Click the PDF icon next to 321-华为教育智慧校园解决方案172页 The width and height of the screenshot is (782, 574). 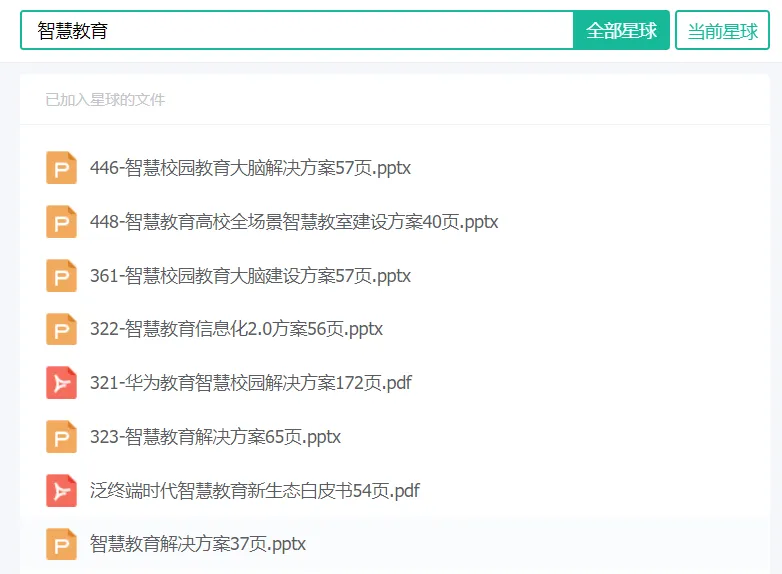(61, 383)
